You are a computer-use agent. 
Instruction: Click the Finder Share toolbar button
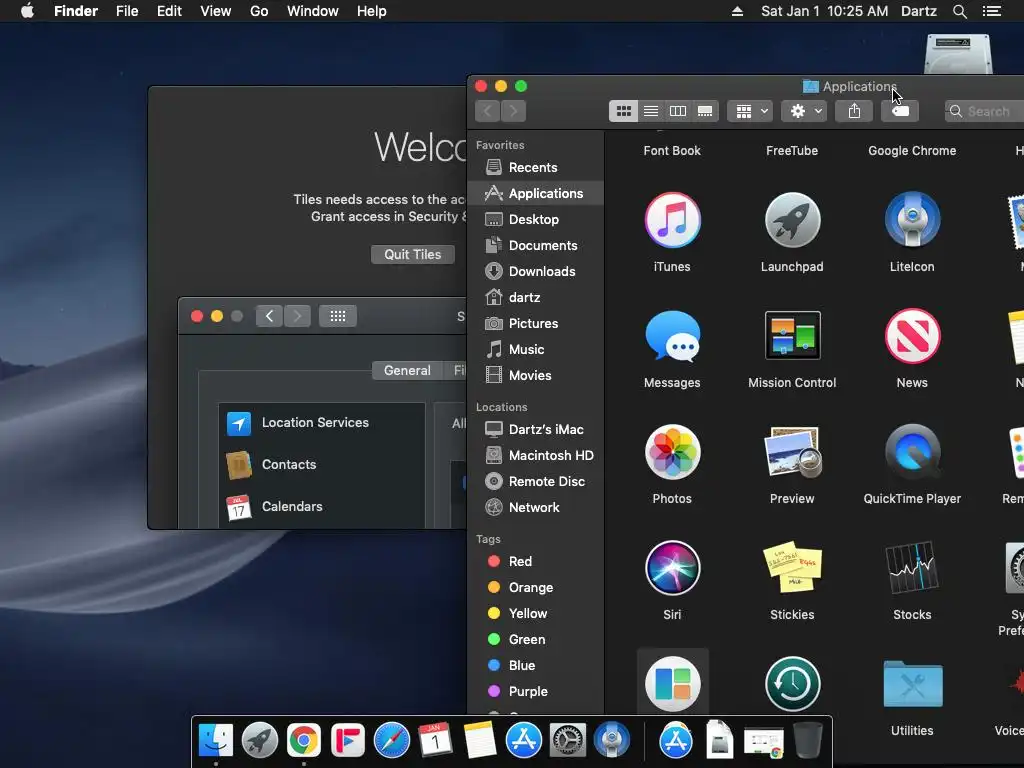pyautogui.click(x=854, y=111)
